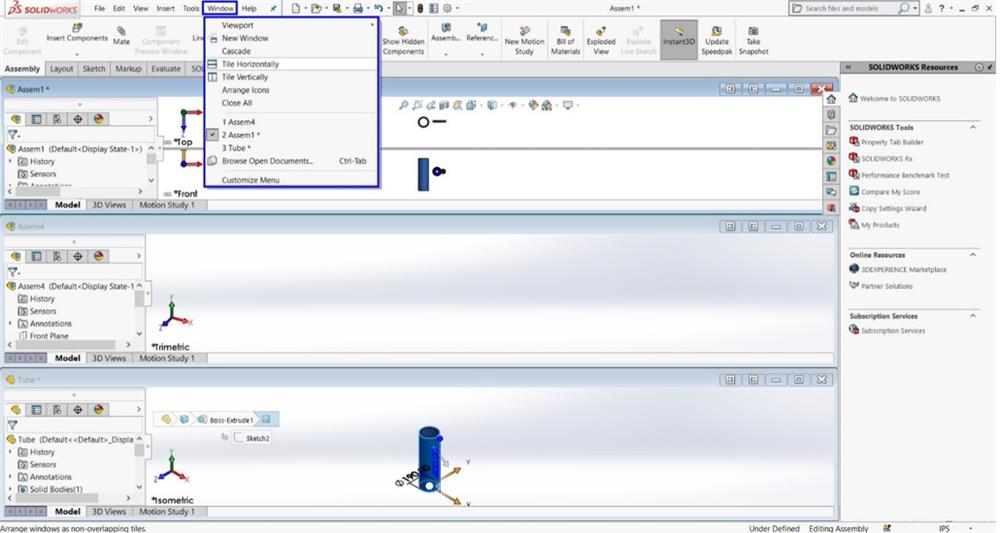Switch to 3 Tube document
This screenshot has width=1000, height=533.
(x=291, y=148)
